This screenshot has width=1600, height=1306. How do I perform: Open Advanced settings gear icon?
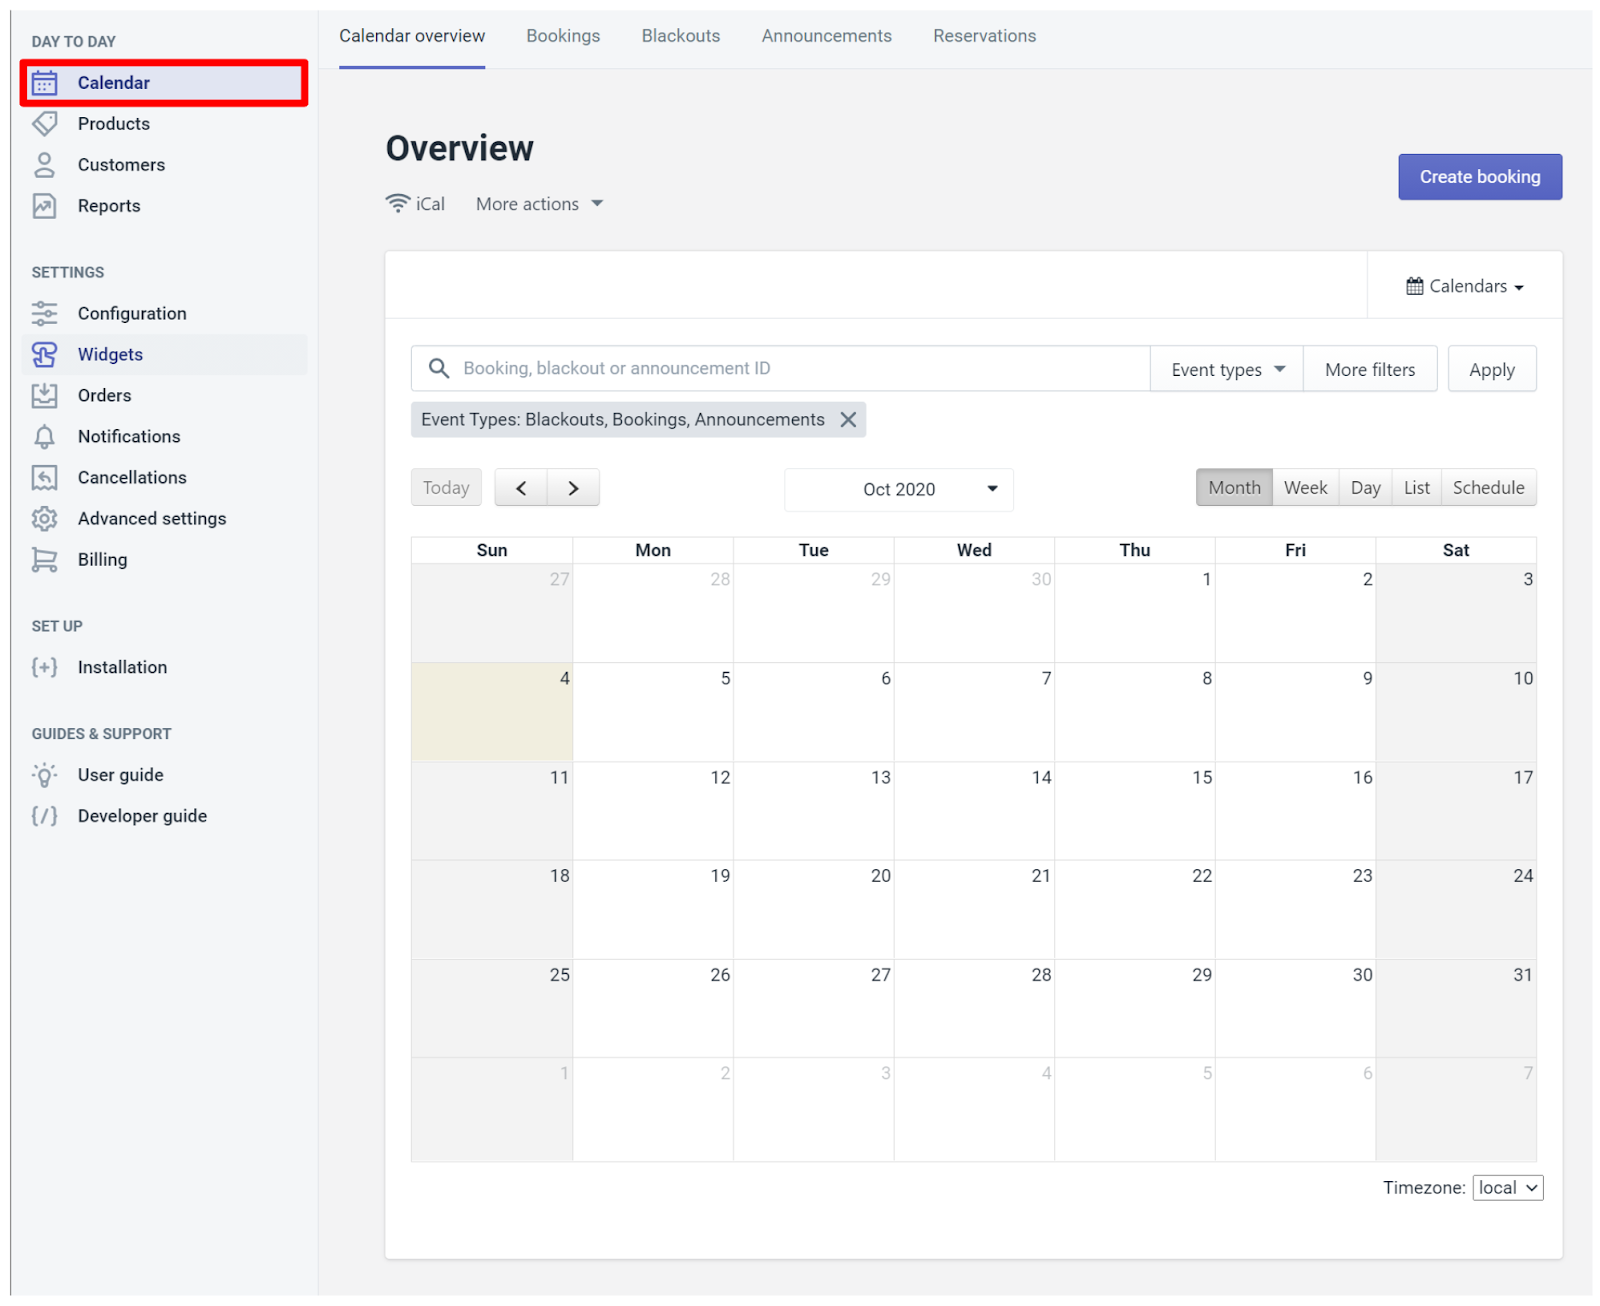click(44, 519)
